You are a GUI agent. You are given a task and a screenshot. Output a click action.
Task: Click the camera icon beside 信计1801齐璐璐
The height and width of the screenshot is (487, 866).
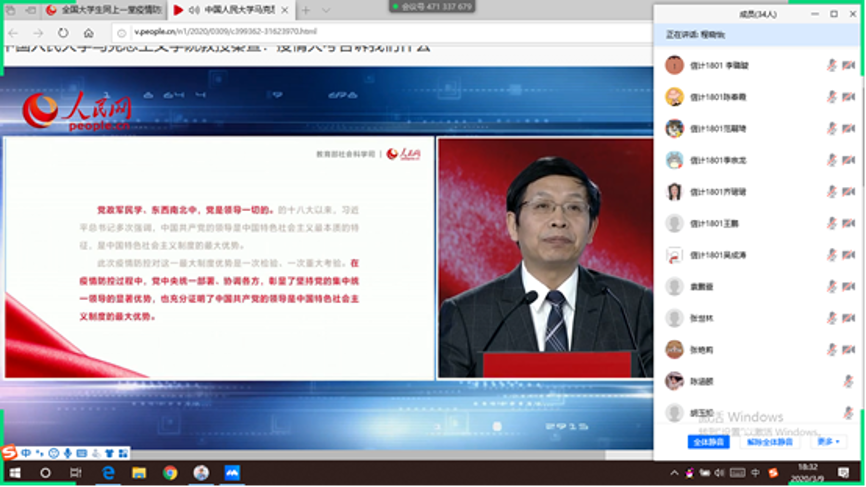coord(848,191)
